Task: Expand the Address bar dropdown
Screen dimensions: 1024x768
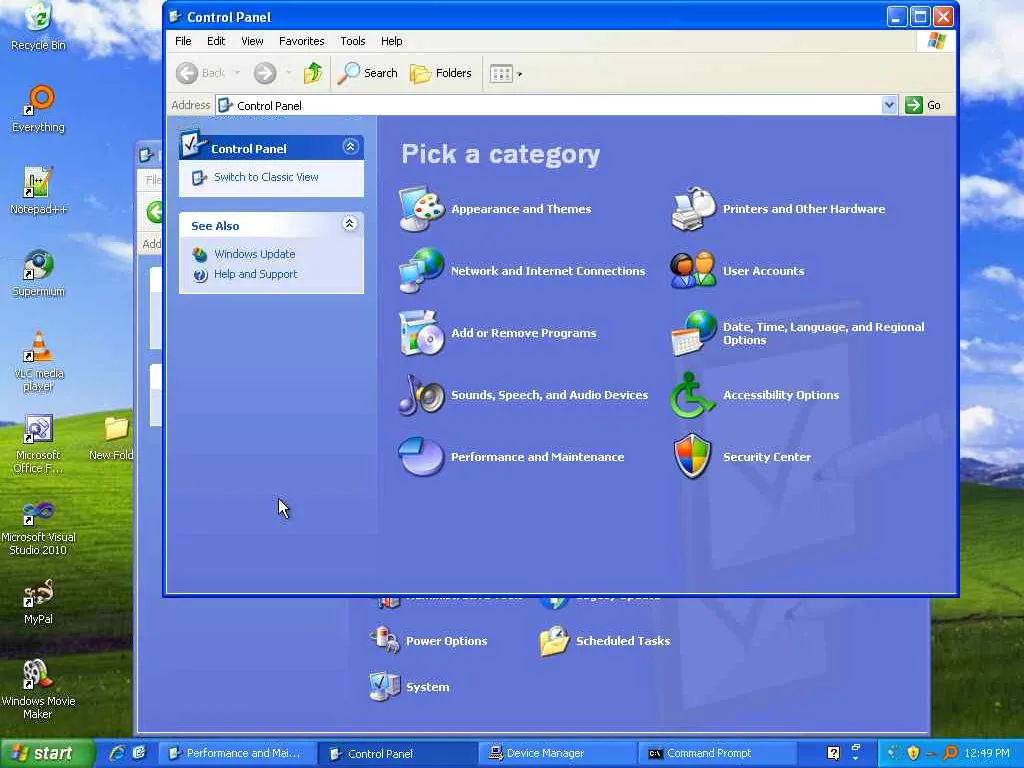Action: coord(889,105)
